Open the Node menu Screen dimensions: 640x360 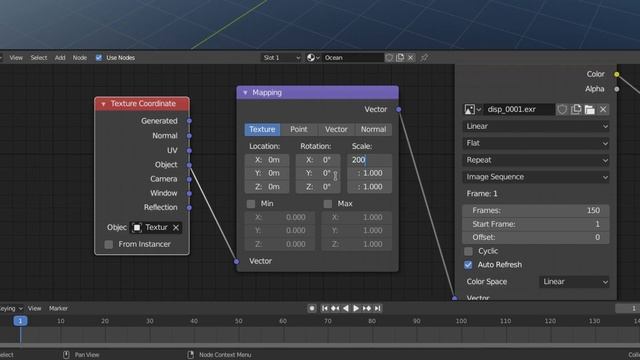click(x=80, y=58)
